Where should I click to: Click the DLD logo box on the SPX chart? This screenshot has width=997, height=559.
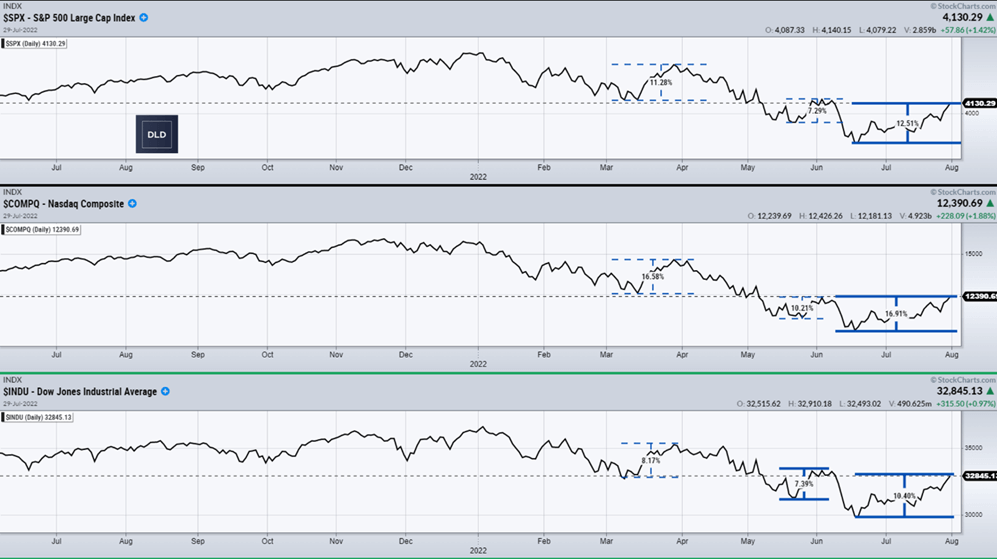coord(156,134)
